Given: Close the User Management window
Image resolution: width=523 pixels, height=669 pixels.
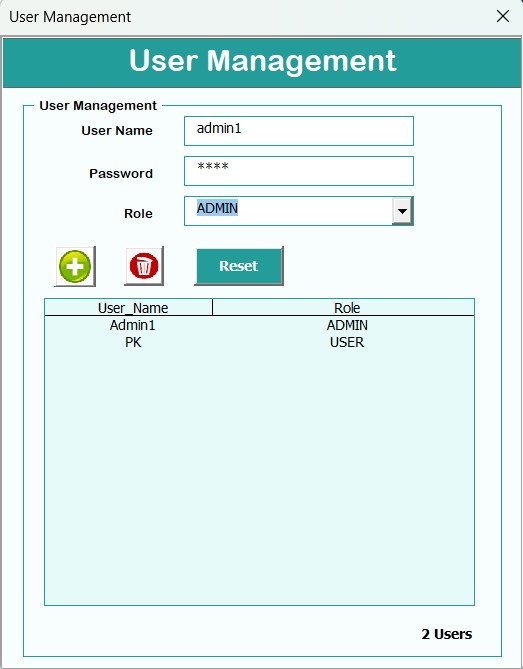Looking at the screenshot, I should point(503,16).
